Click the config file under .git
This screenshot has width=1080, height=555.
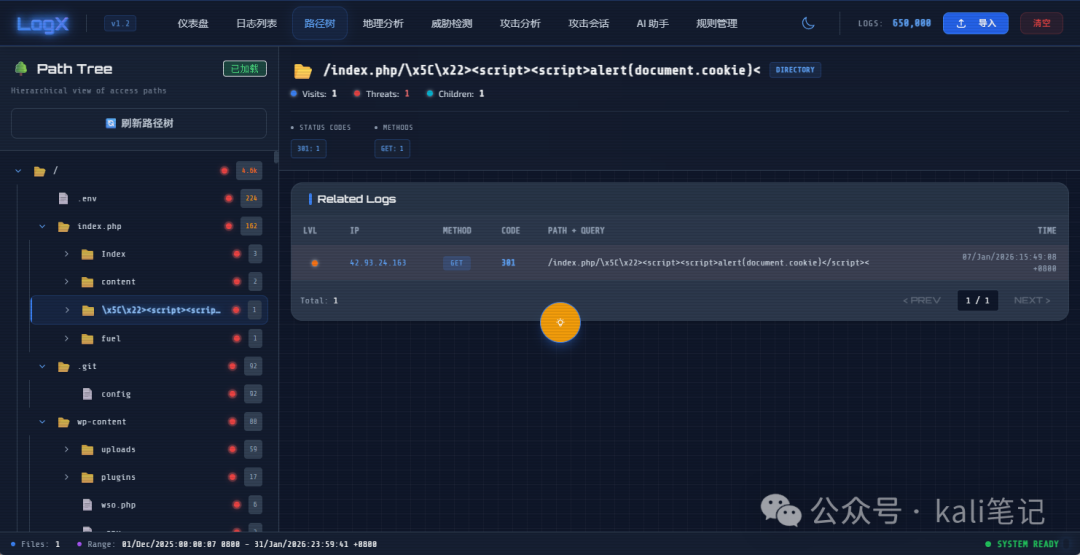tap(115, 394)
